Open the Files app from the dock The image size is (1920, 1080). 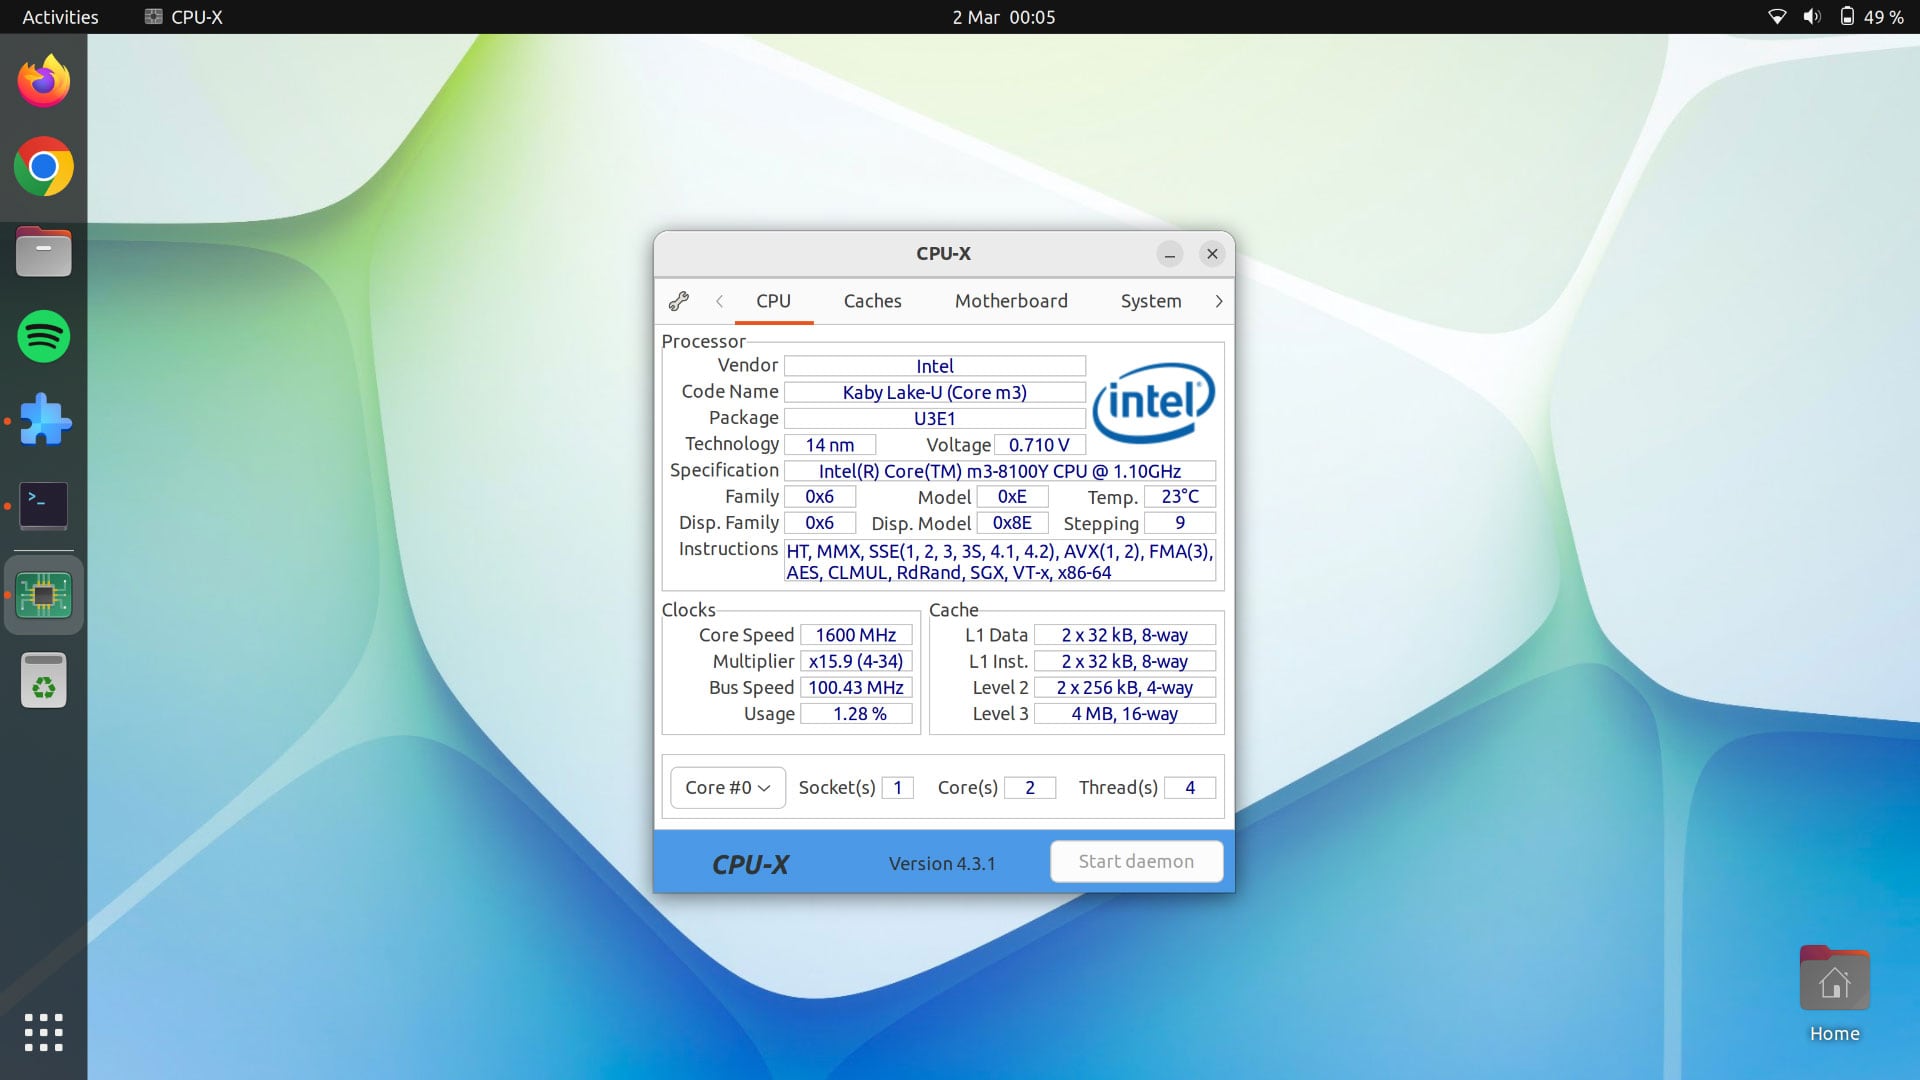tap(43, 252)
